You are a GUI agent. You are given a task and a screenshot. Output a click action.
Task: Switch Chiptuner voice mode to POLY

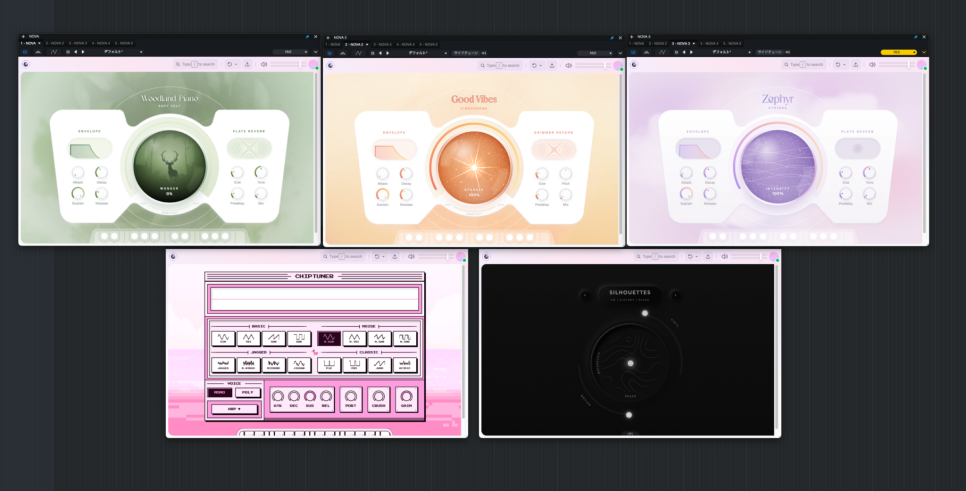[248, 392]
